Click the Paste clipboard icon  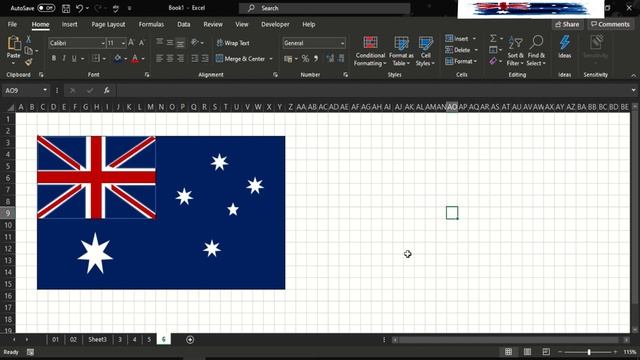point(14,43)
